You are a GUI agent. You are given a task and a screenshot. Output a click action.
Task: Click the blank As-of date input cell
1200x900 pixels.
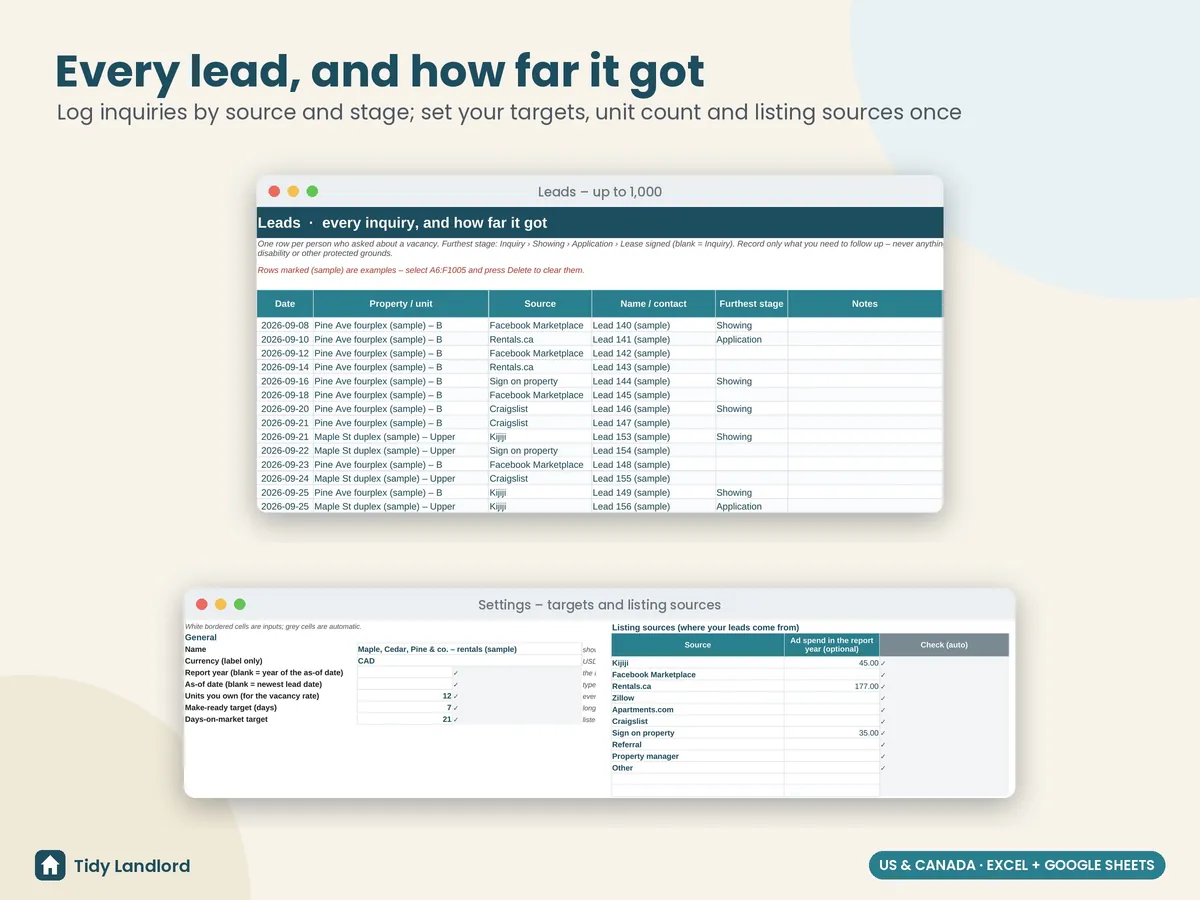click(x=404, y=685)
